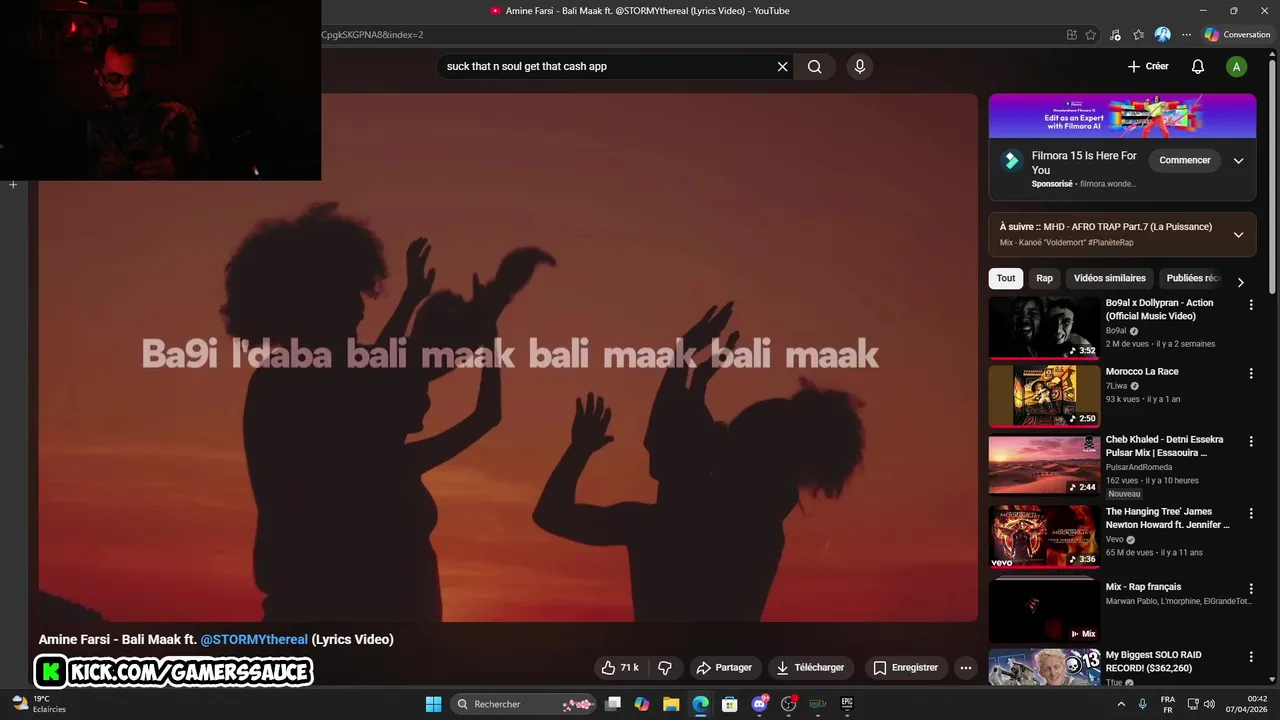Expand the À suivre playlist panel
1280x720 pixels.
[x=1238, y=235]
